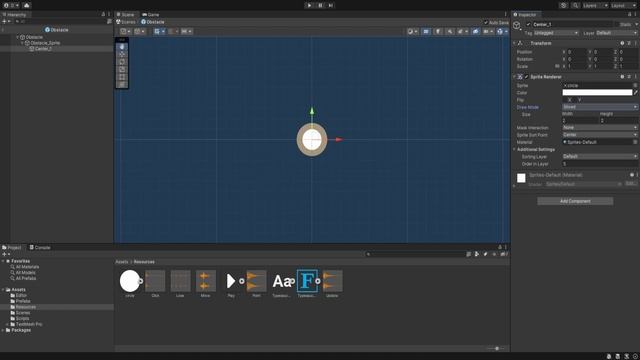Open the tool handle position Center dropdown
Screen dimensions: 640x360
pyautogui.click(x=125, y=31)
